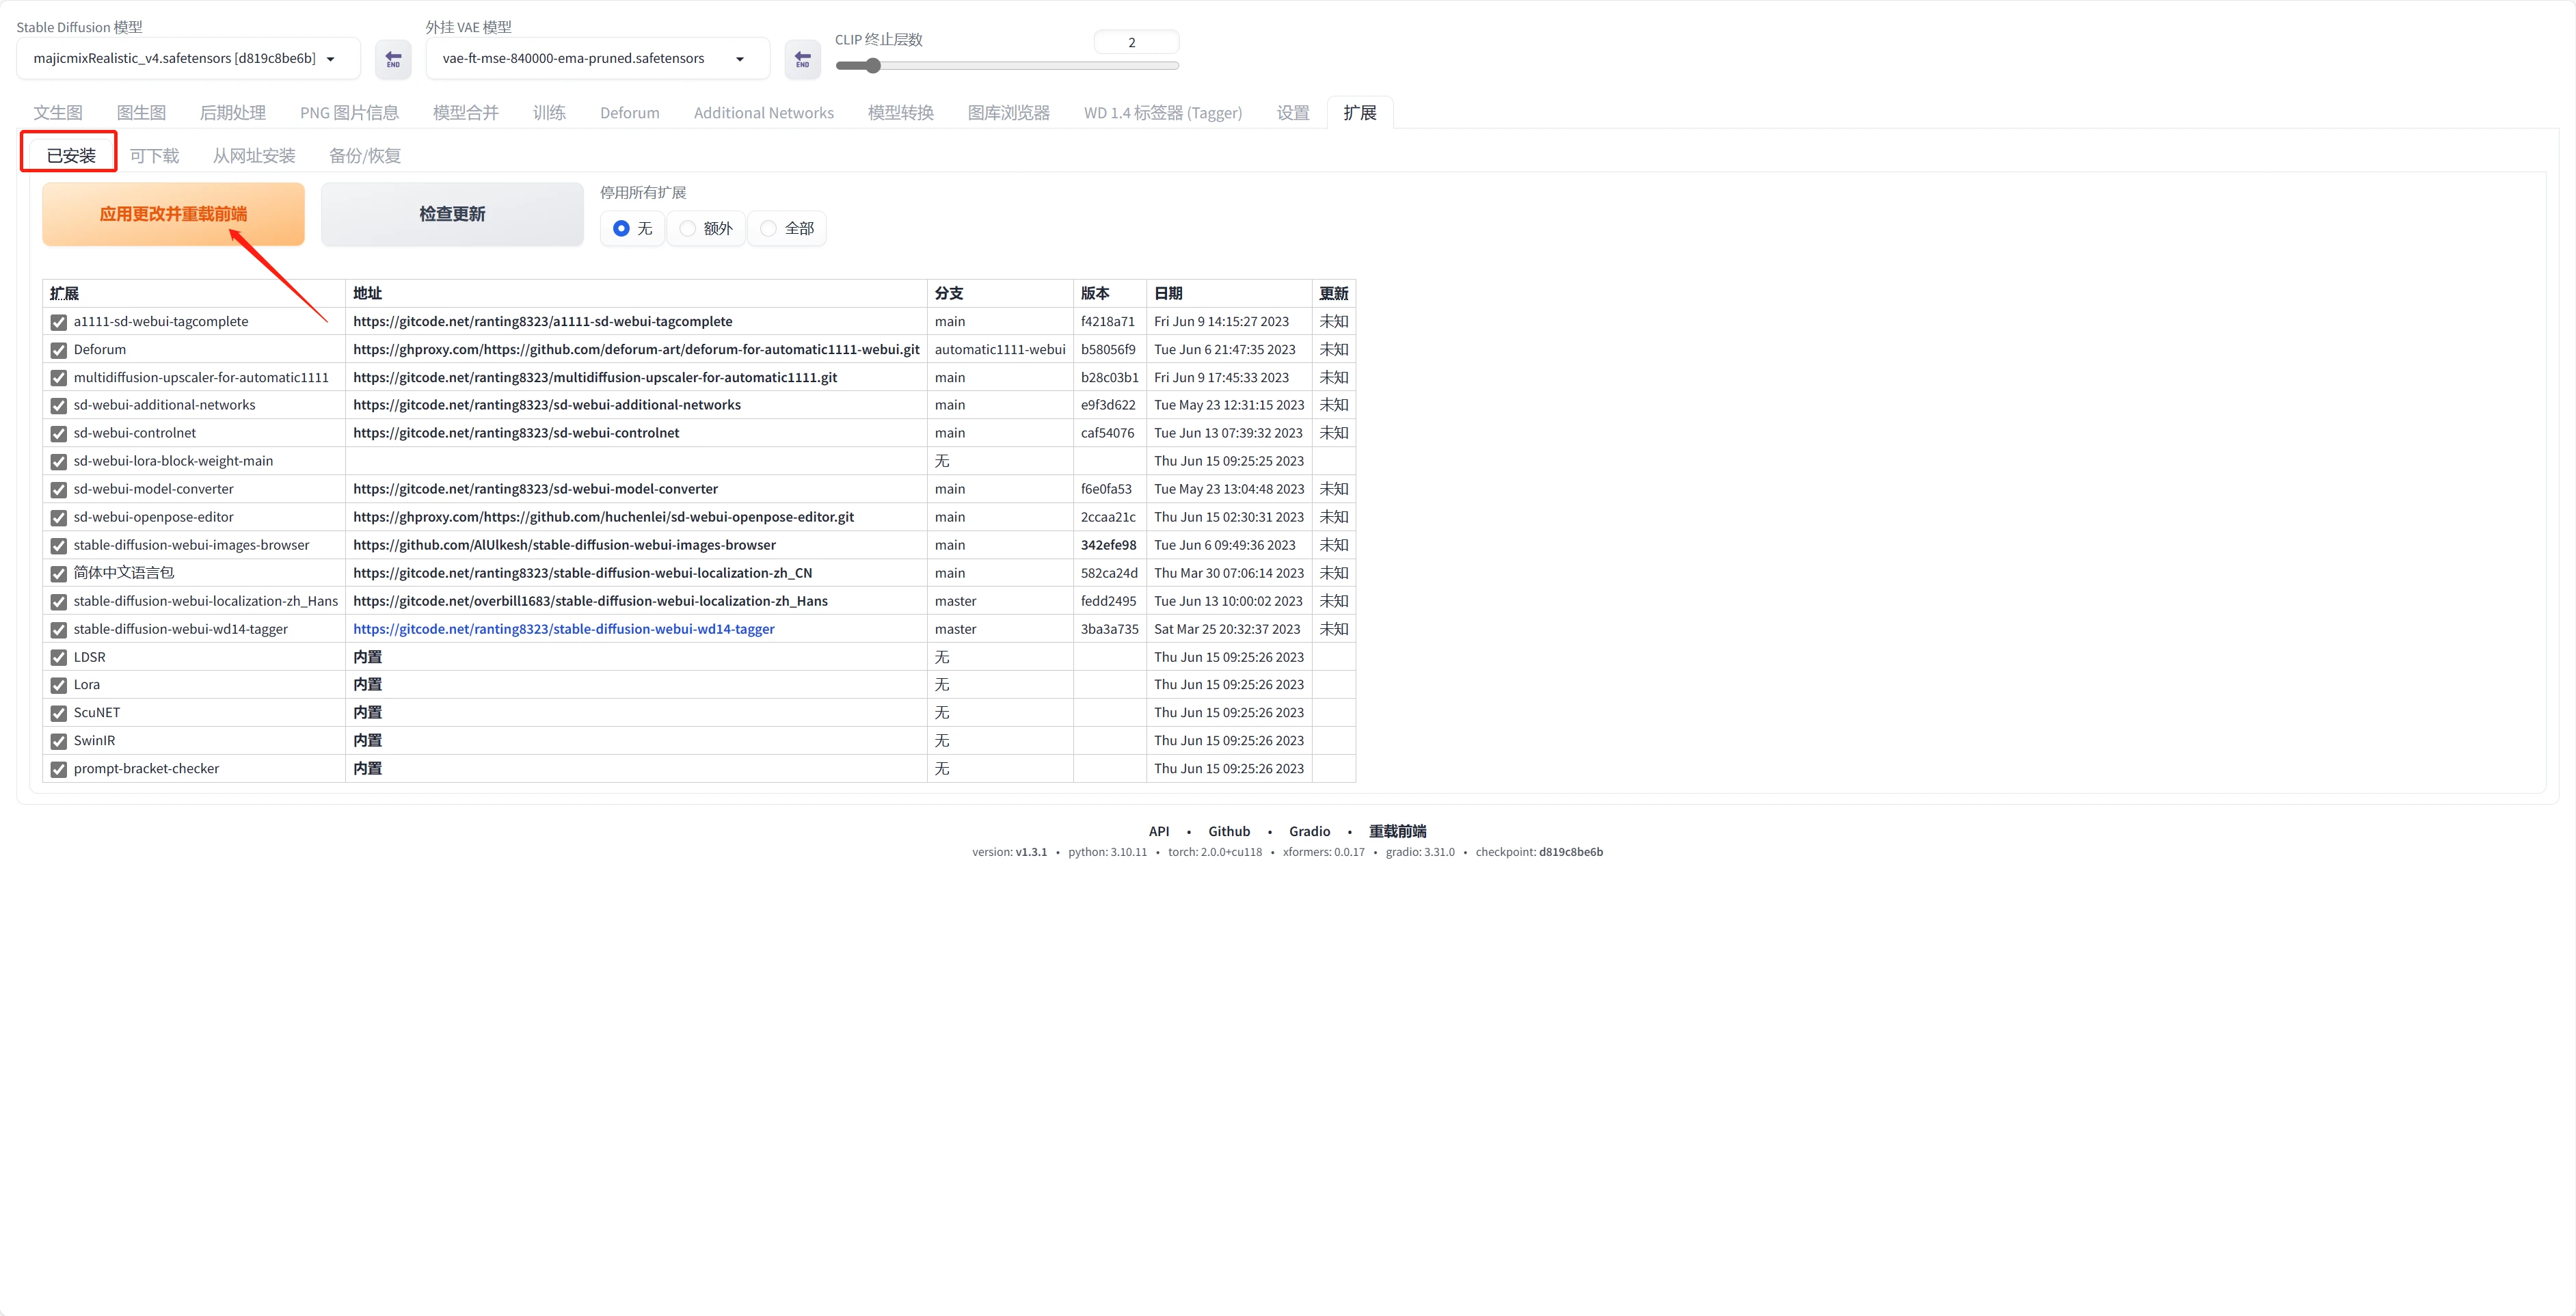The height and width of the screenshot is (1316, 2576).
Task: Switch to the 图生图 tab
Action: 141,113
